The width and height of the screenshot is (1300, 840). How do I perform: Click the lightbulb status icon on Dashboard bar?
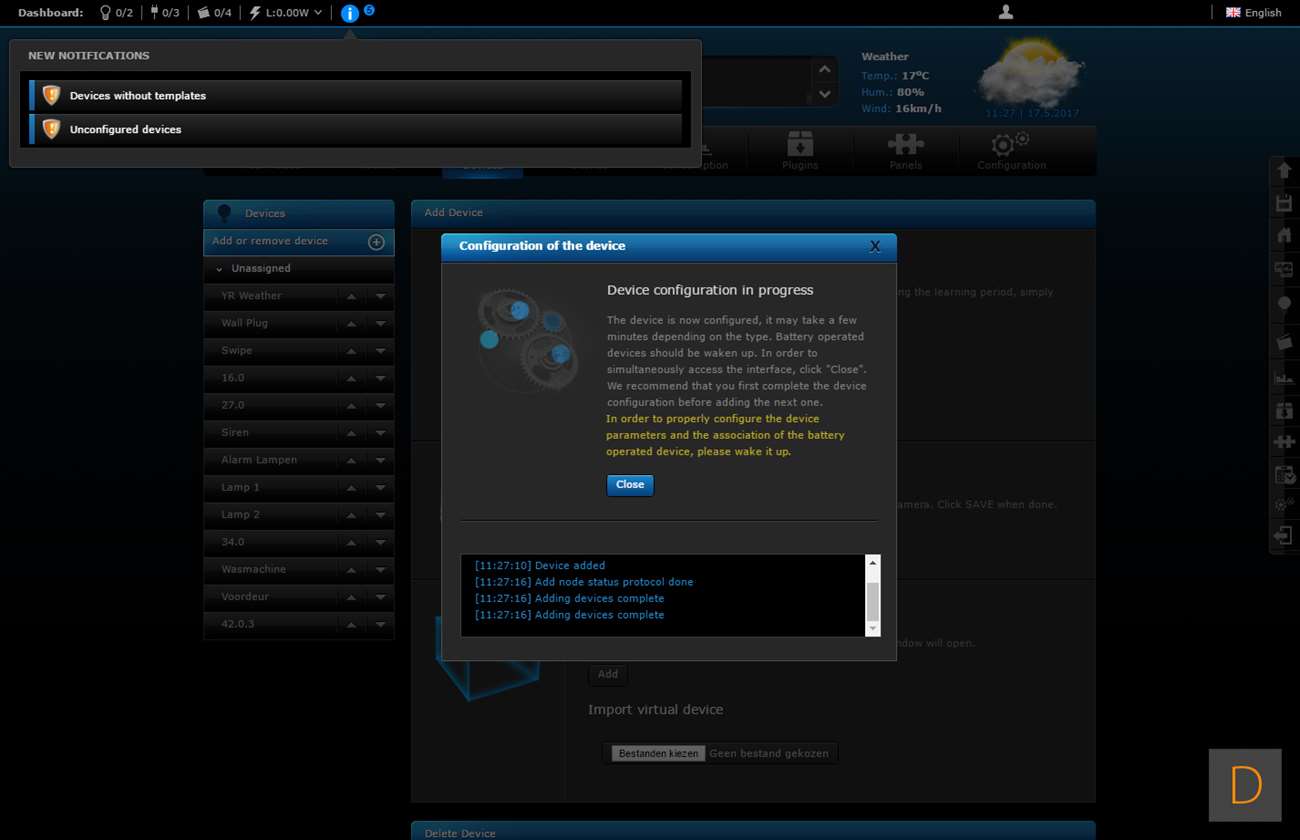click(x=105, y=13)
